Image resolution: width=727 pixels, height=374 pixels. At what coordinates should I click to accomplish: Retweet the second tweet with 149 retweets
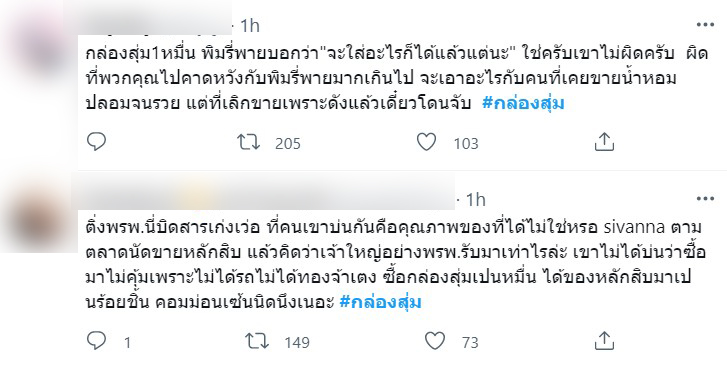pyautogui.click(x=257, y=342)
